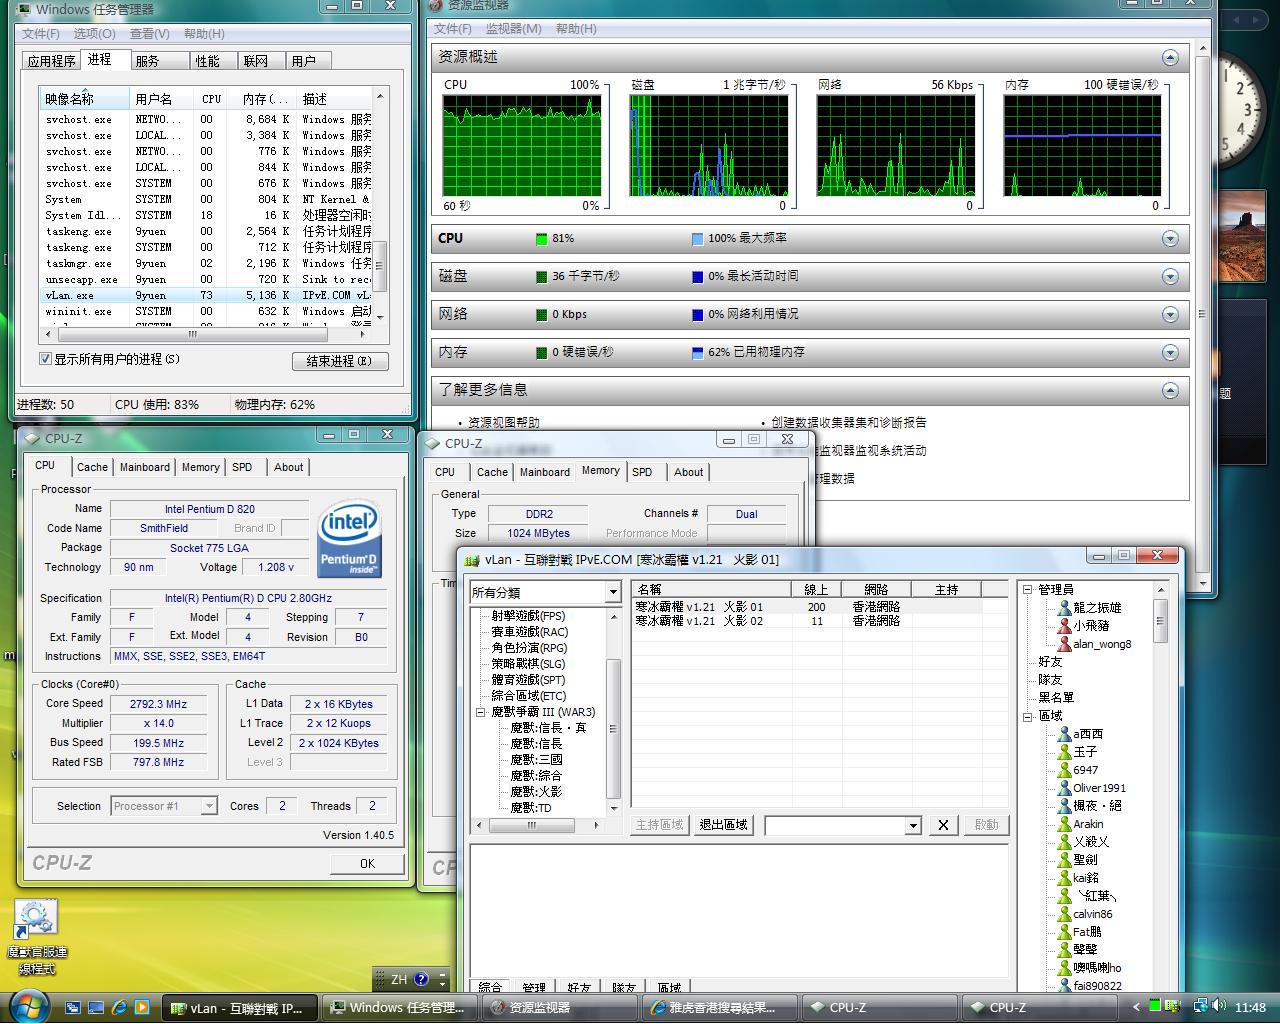
Task: Uncheck 显示所有用户的进程 checkbox
Action: (45, 359)
